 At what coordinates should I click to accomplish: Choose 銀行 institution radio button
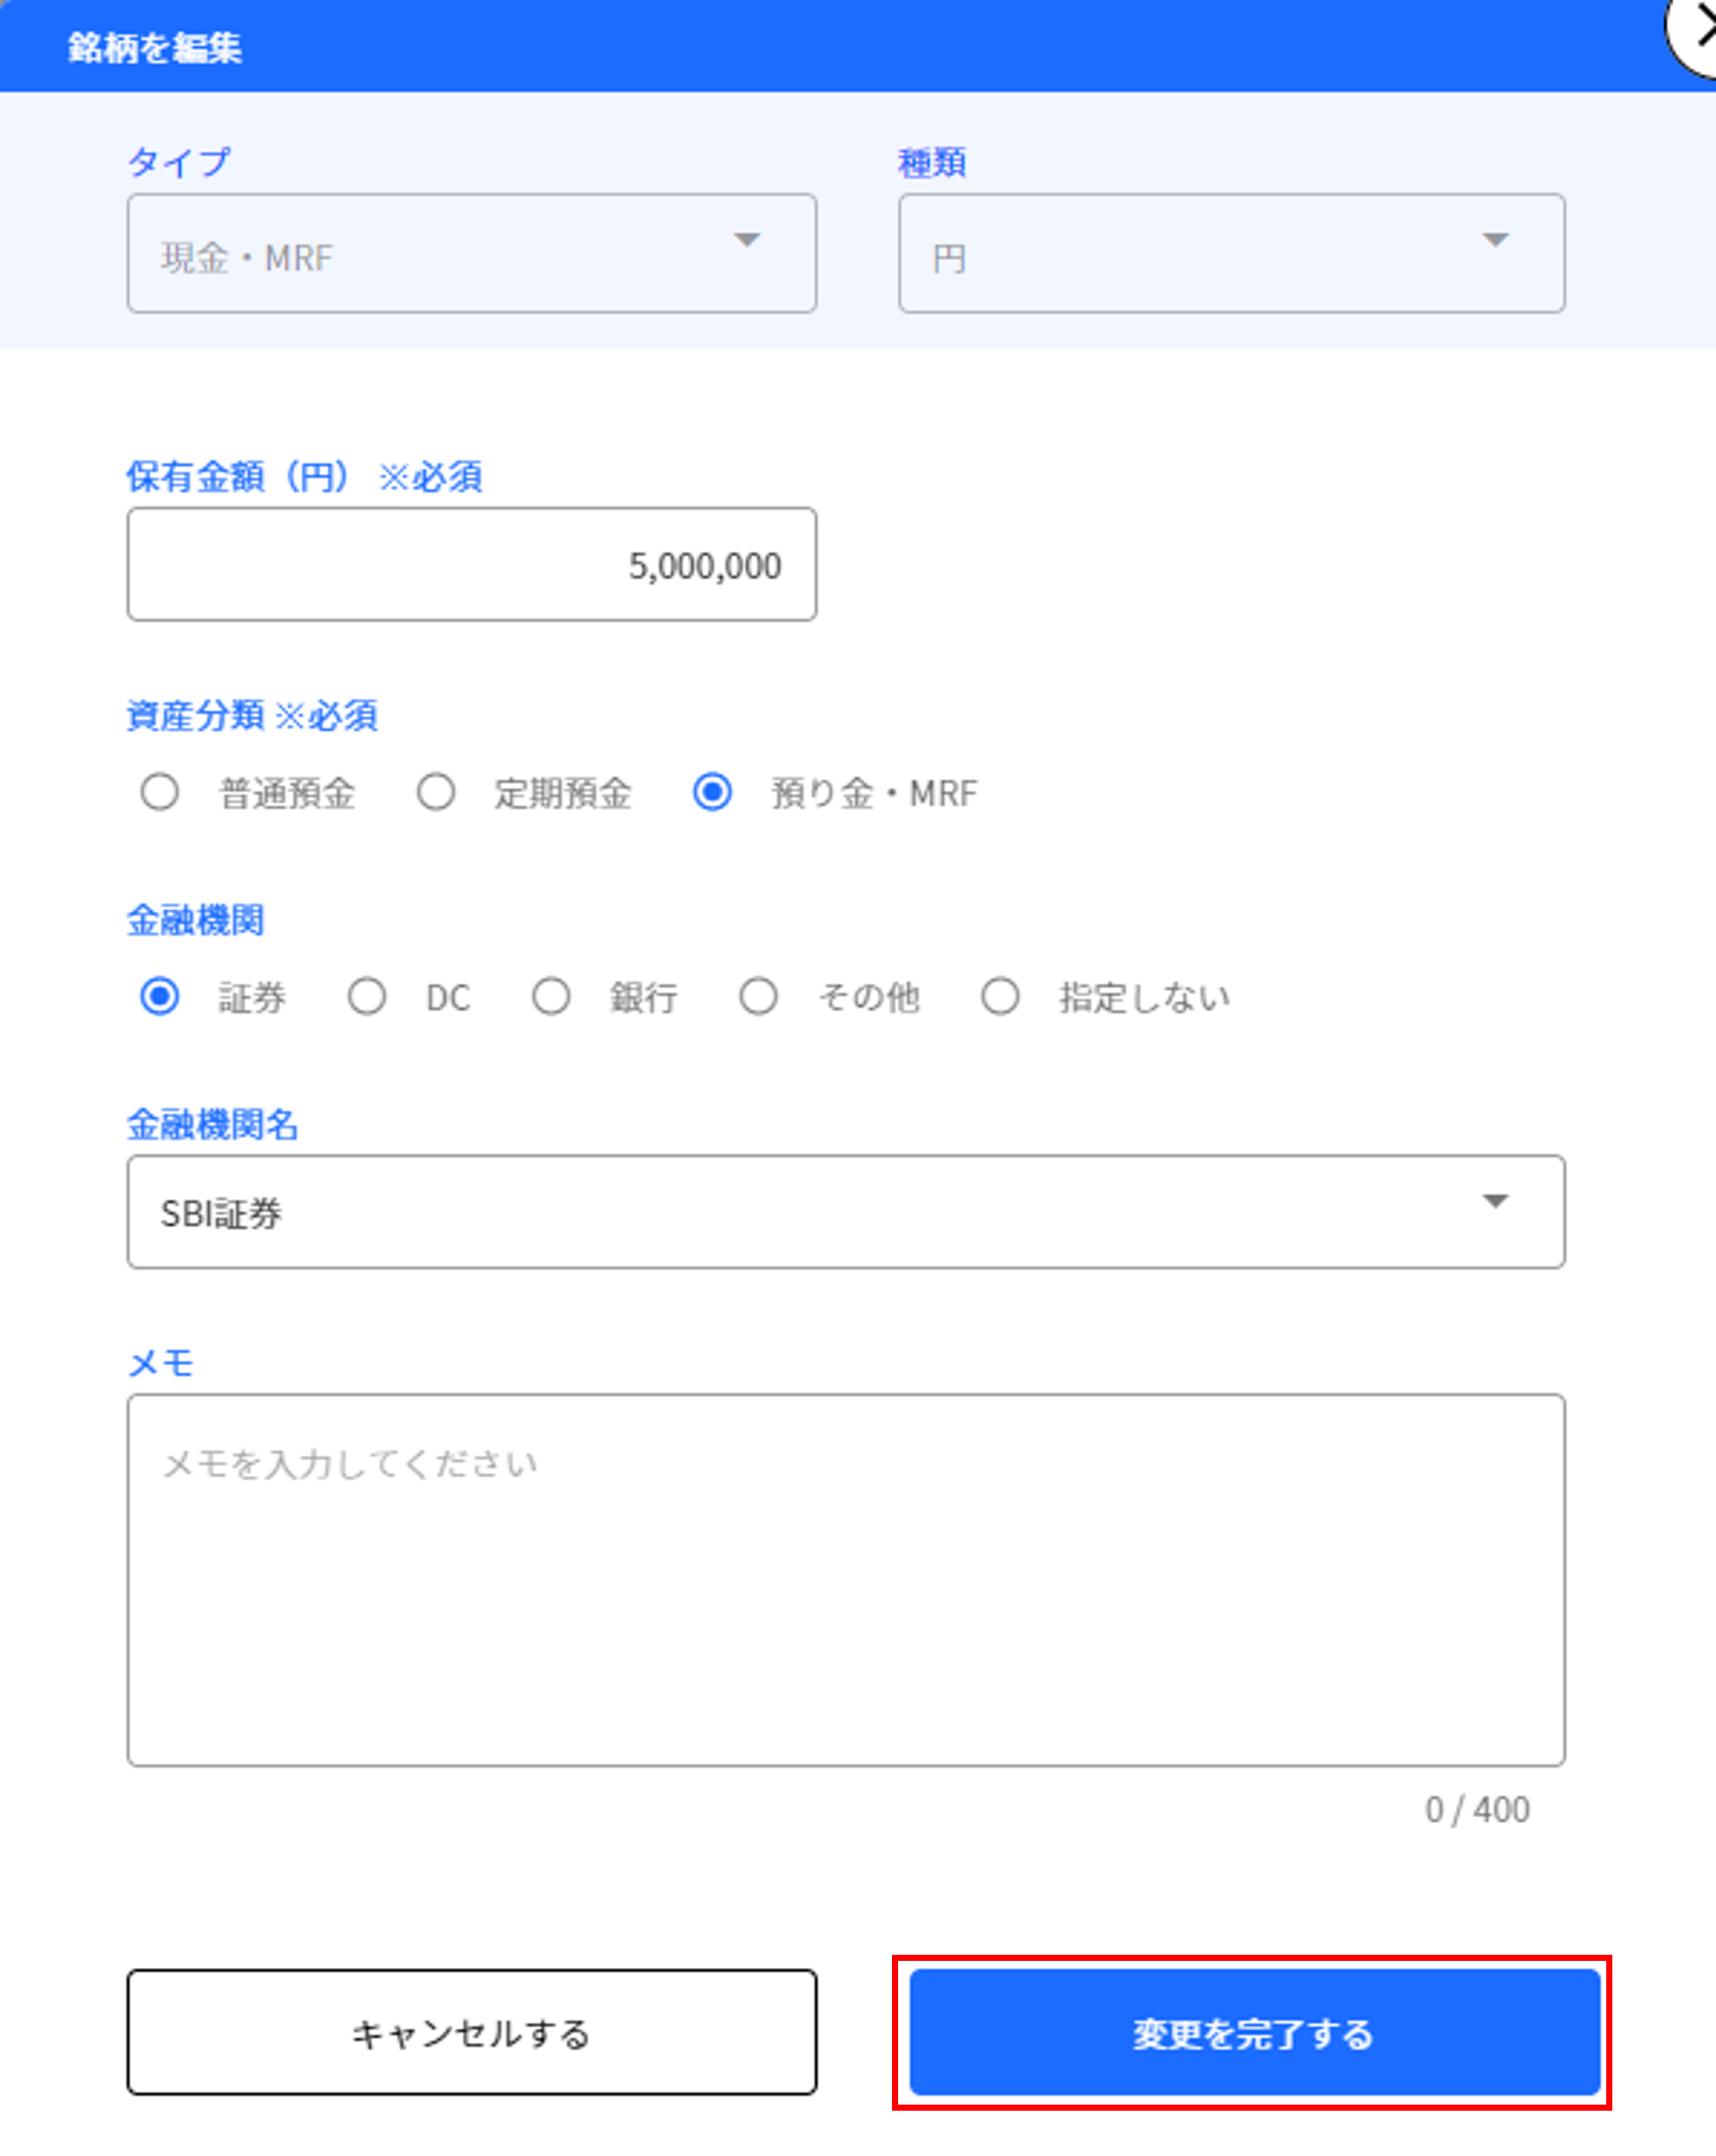[x=551, y=997]
